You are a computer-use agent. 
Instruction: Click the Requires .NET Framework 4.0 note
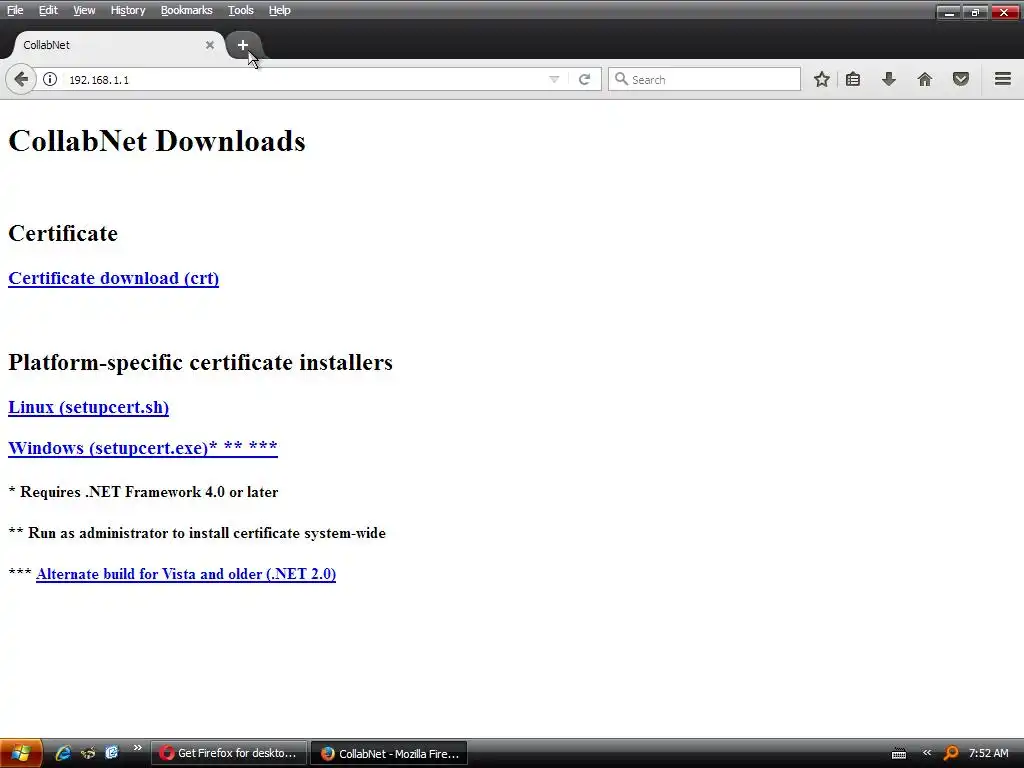tap(143, 492)
